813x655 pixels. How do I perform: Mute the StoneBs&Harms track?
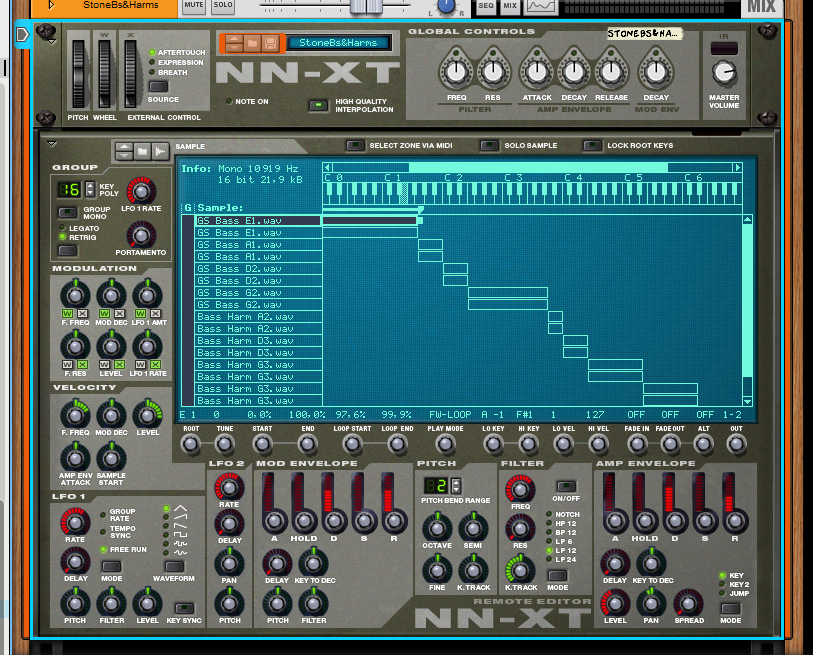(194, 6)
